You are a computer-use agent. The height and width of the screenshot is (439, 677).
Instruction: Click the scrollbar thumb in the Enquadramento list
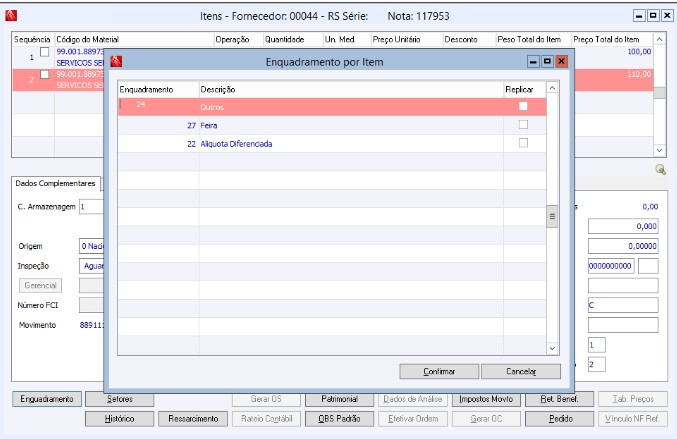point(552,216)
